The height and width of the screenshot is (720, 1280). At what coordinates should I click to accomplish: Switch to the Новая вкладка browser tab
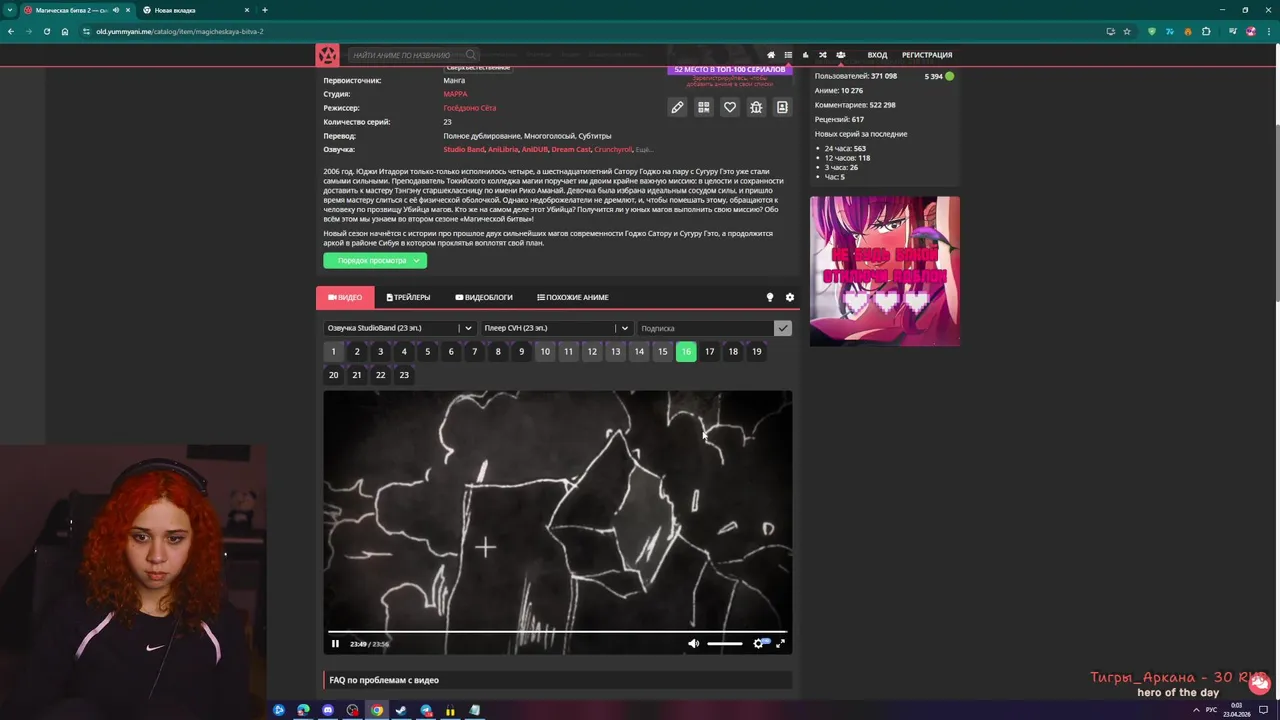[x=194, y=10]
